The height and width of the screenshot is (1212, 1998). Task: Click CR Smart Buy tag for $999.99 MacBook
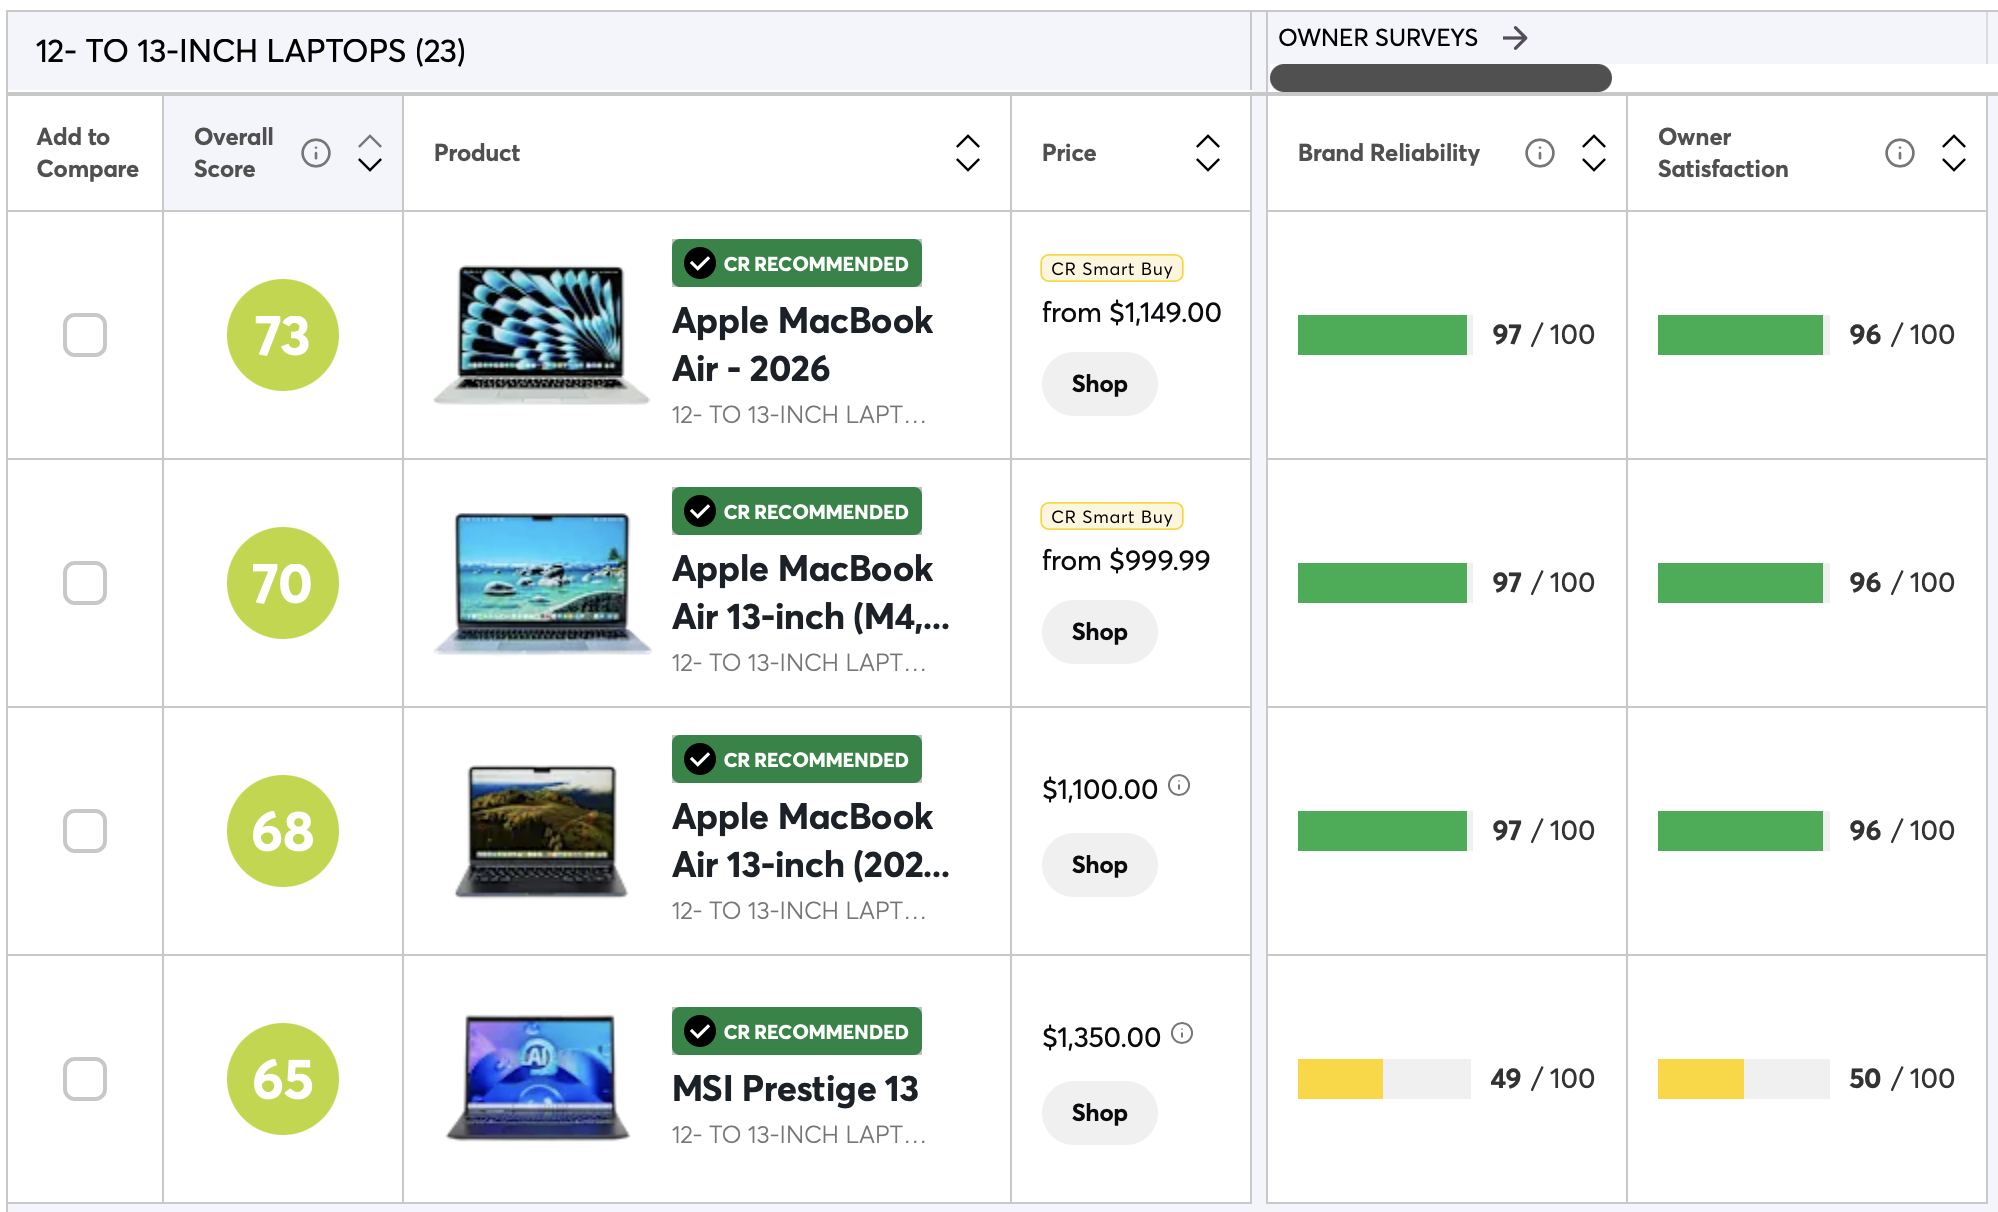[1112, 516]
